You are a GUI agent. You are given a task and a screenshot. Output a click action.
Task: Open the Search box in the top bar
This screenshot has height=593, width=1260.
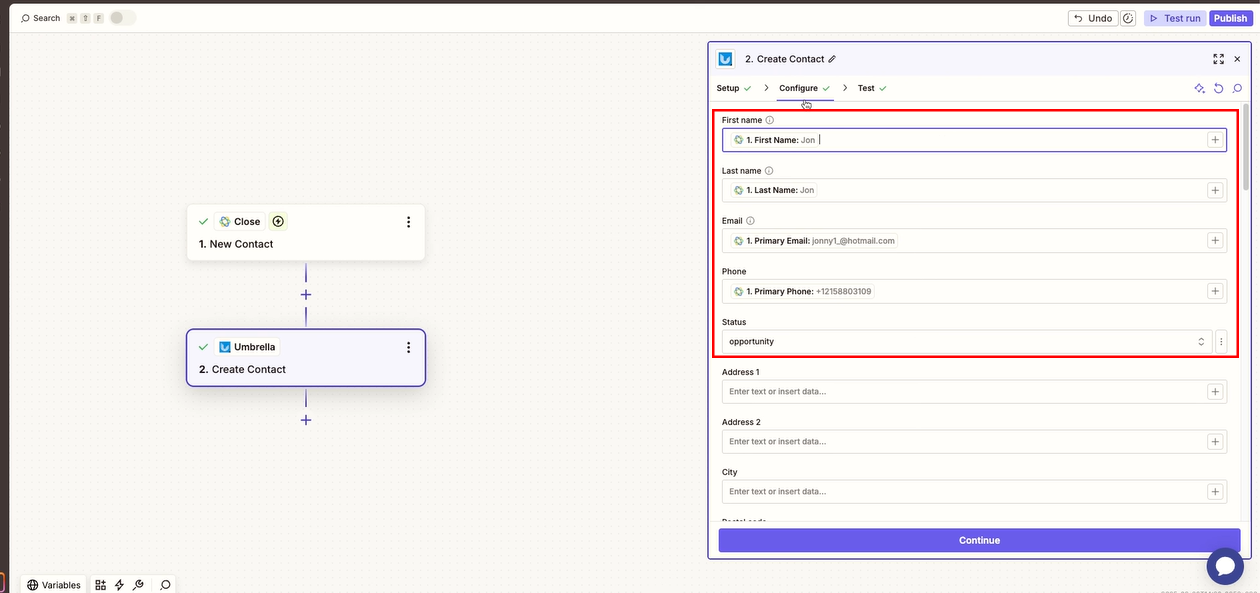pyautogui.click(x=40, y=18)
